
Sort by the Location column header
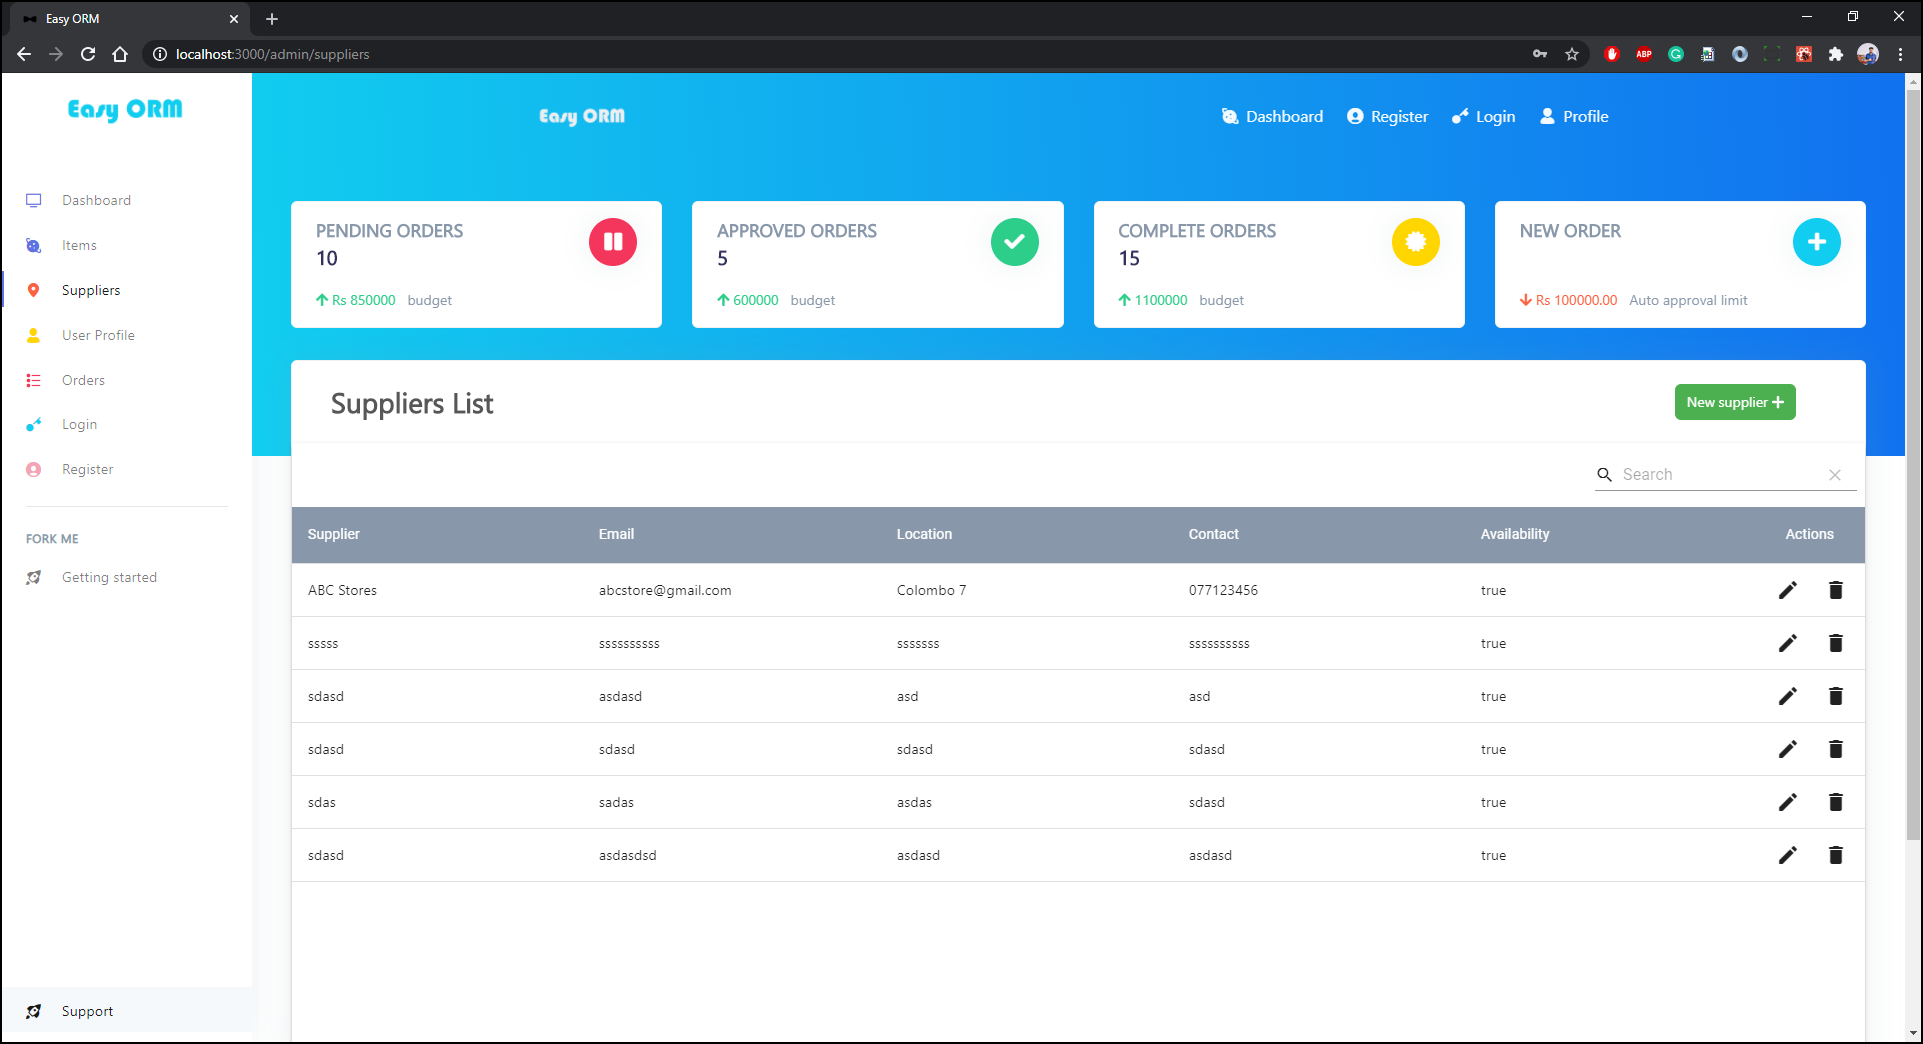coord(924,534)
